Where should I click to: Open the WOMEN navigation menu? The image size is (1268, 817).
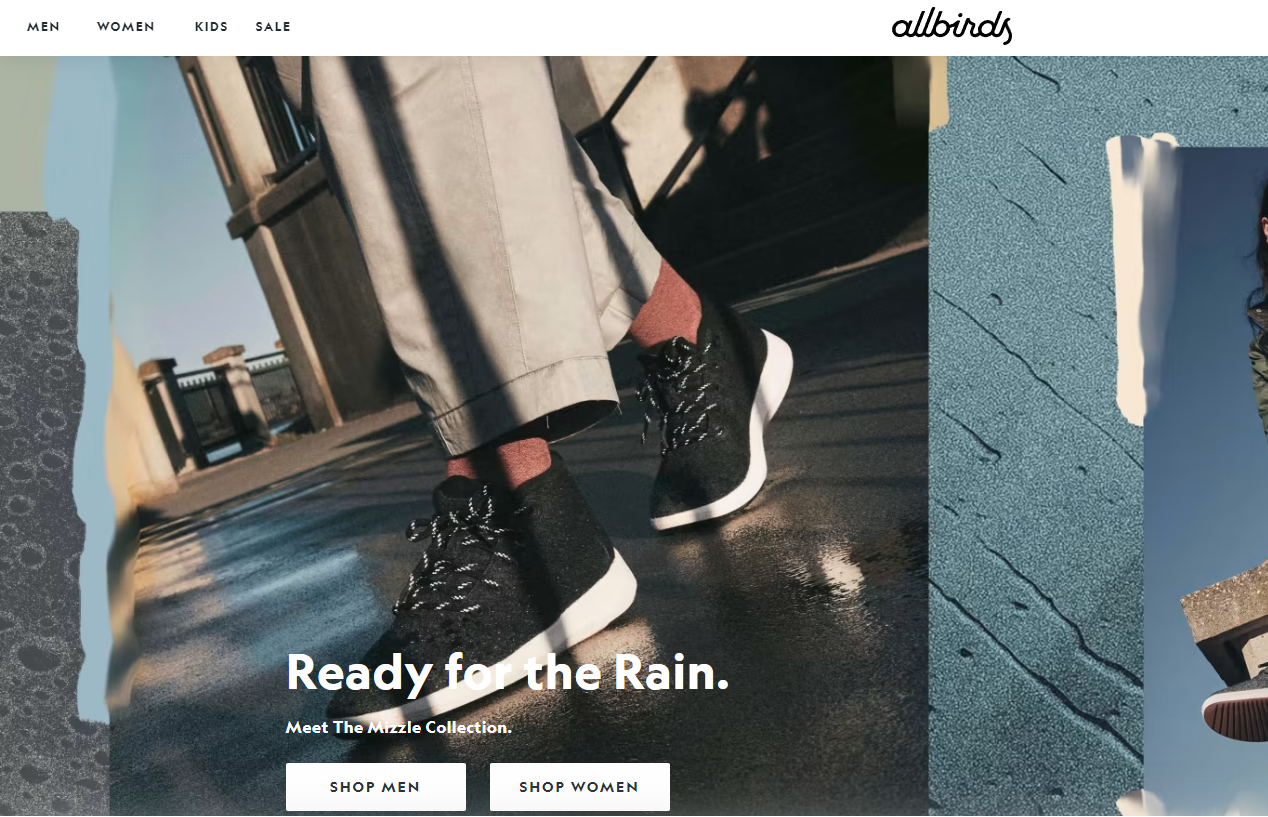pyautogui.click(x=126, y=27)
